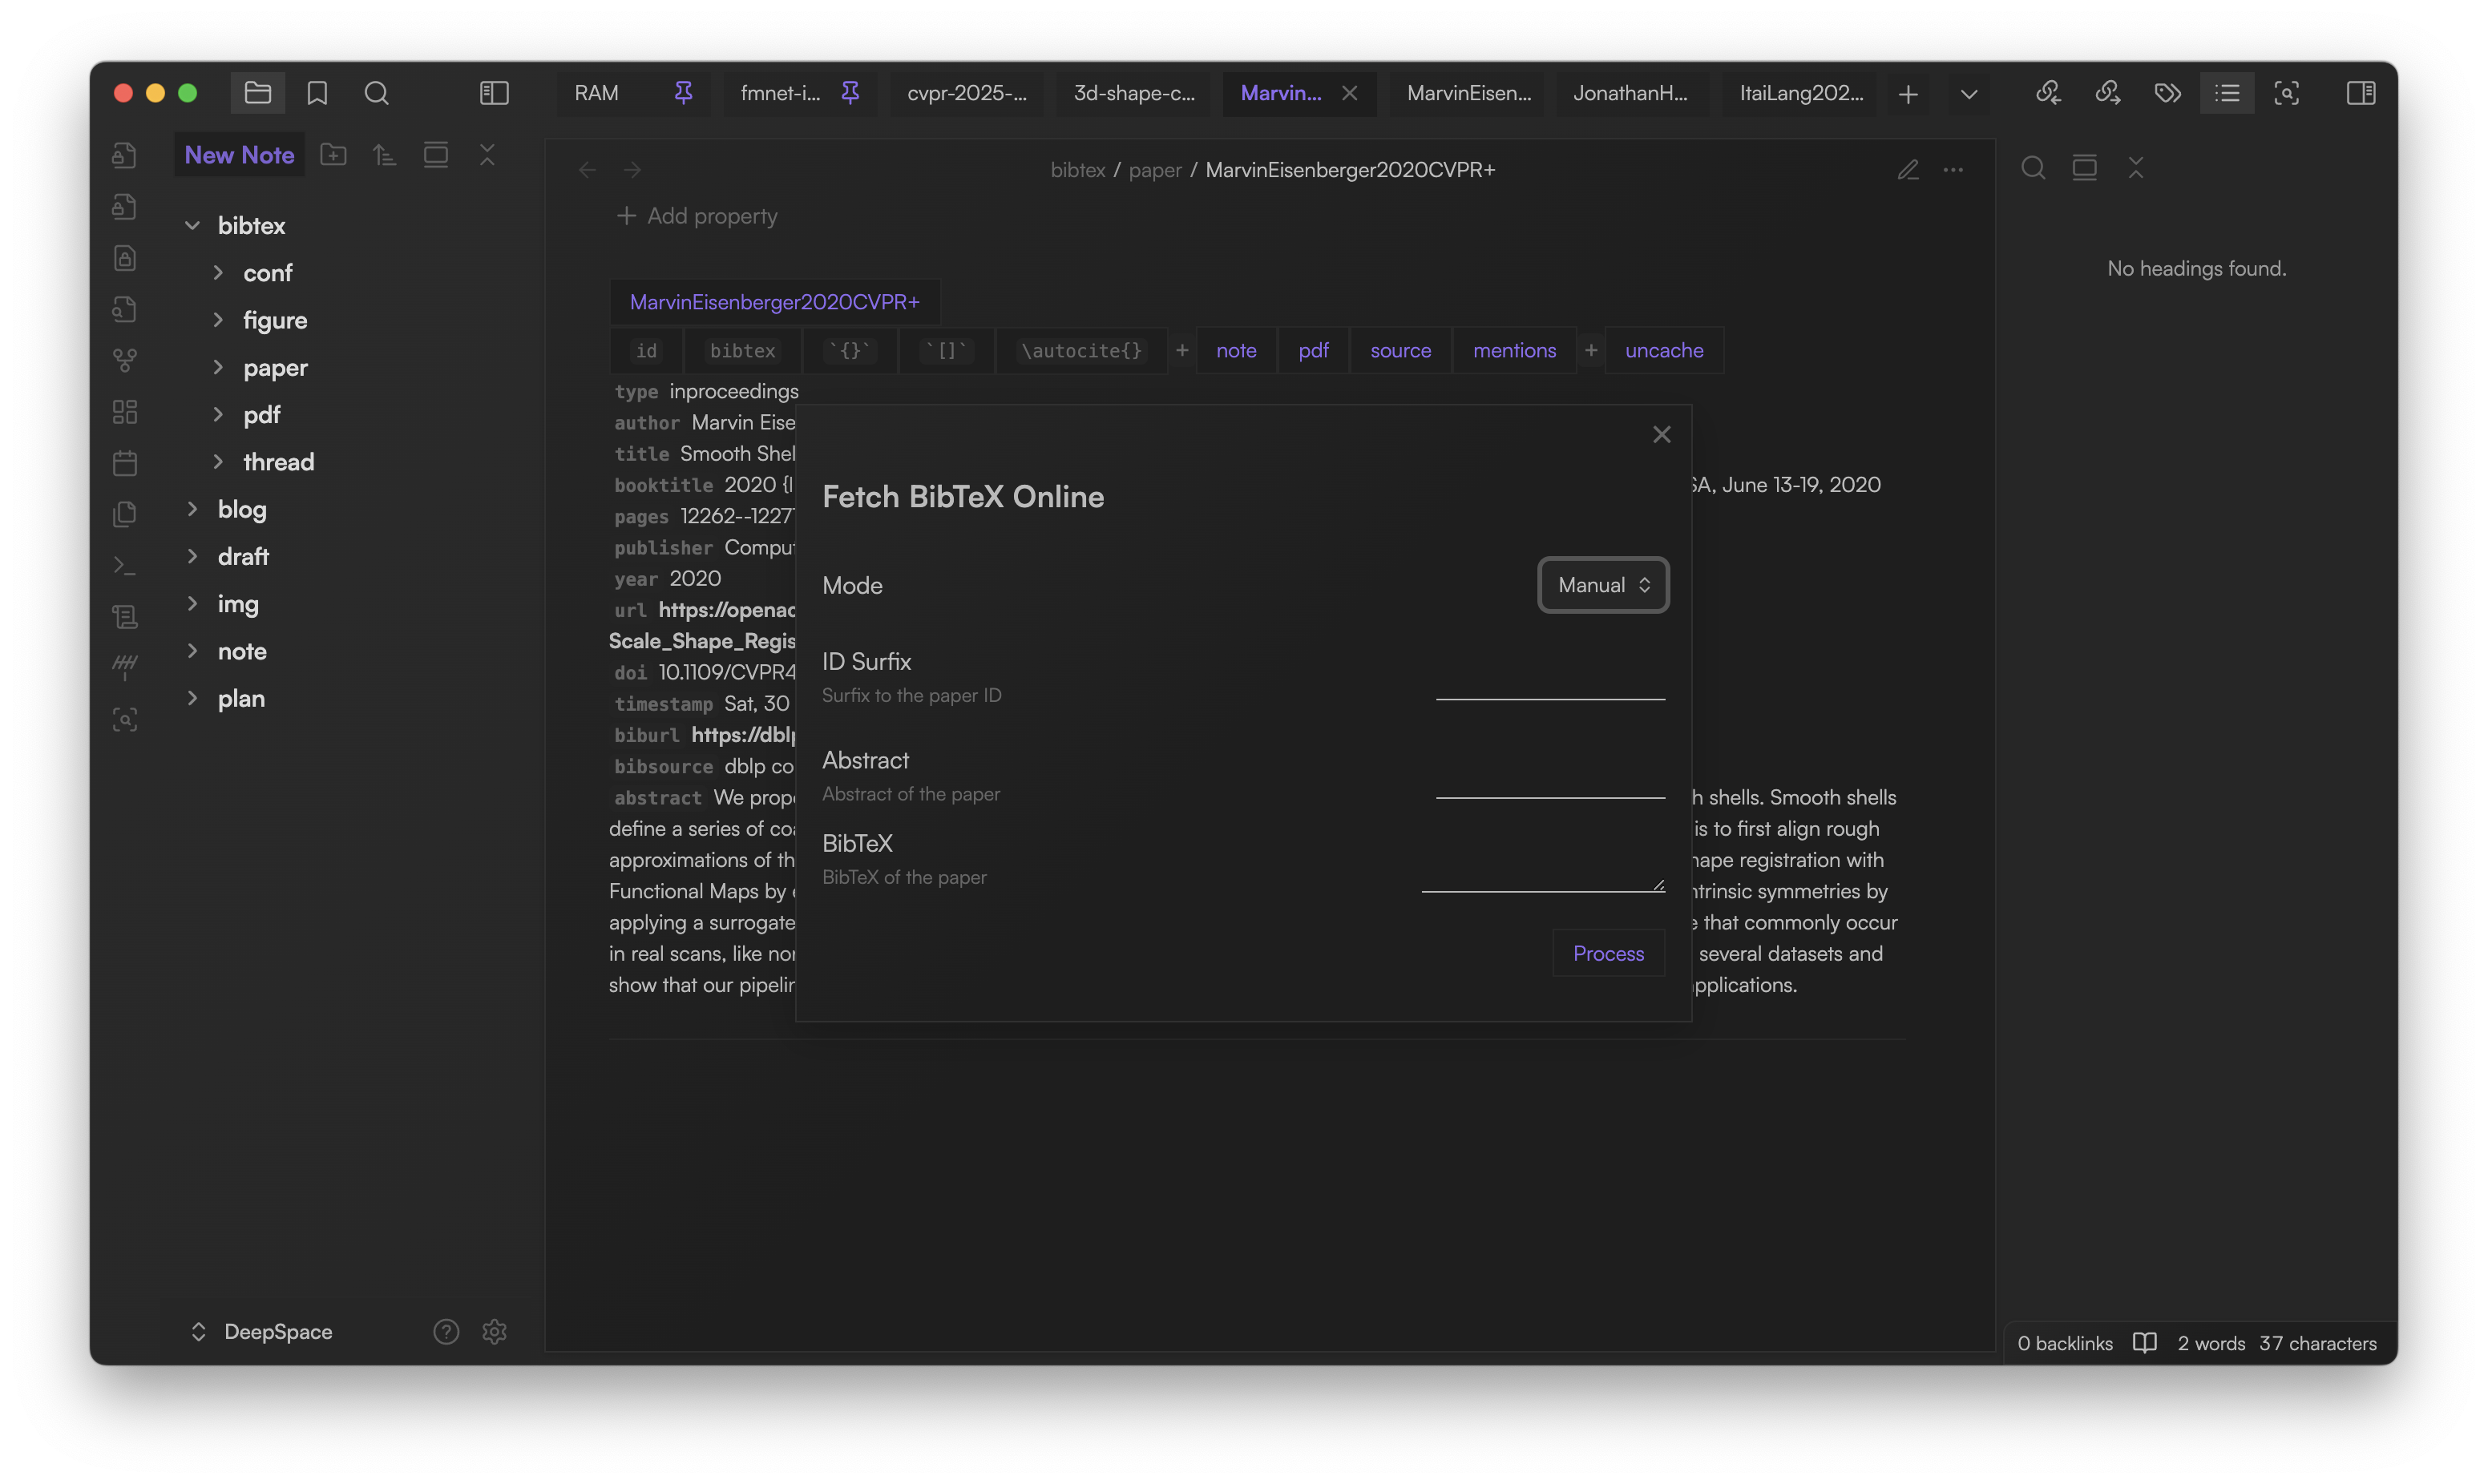Open the bookmarks panel icon

click(x=317, y=93)
